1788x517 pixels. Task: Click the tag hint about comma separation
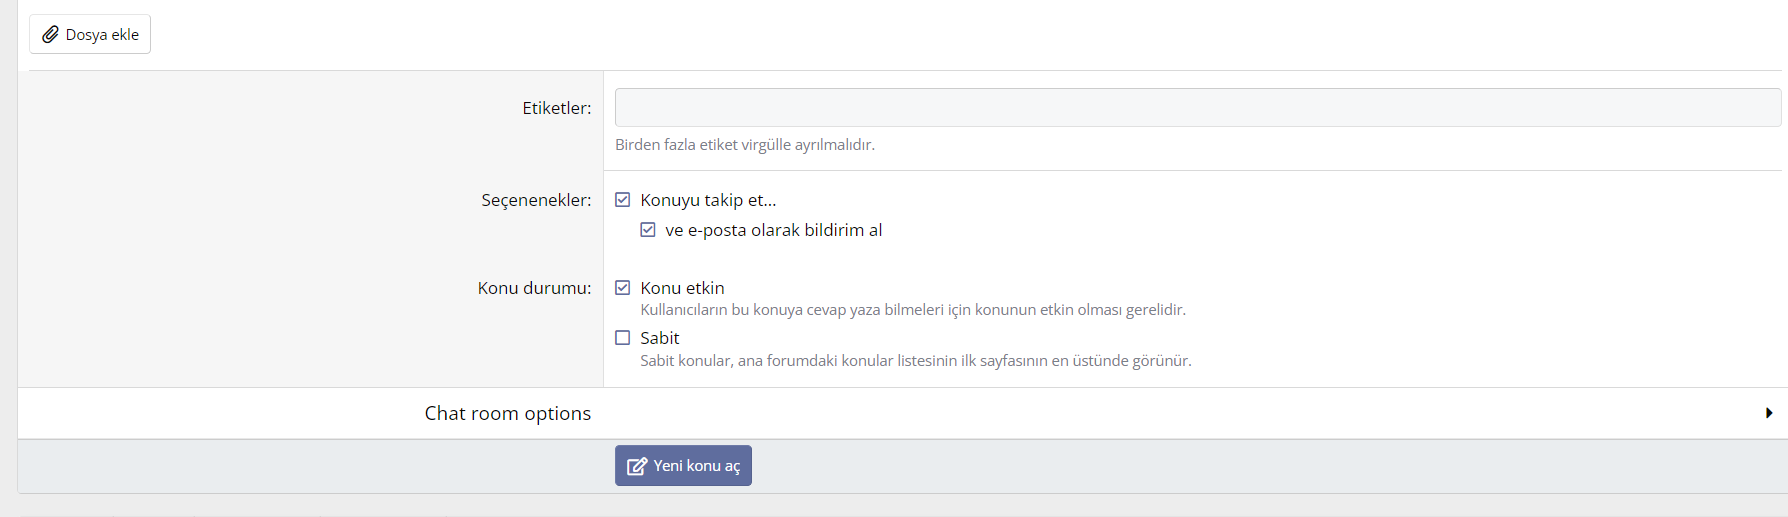(744, 145)
